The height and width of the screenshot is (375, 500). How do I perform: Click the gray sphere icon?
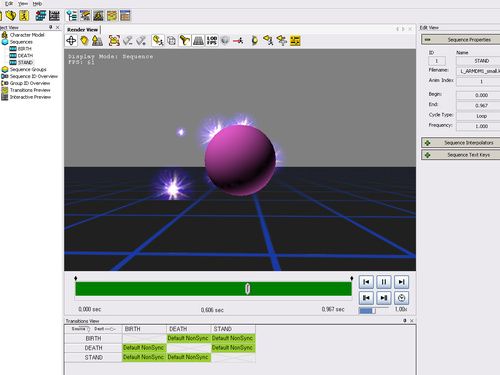click(x=225, y=41)
